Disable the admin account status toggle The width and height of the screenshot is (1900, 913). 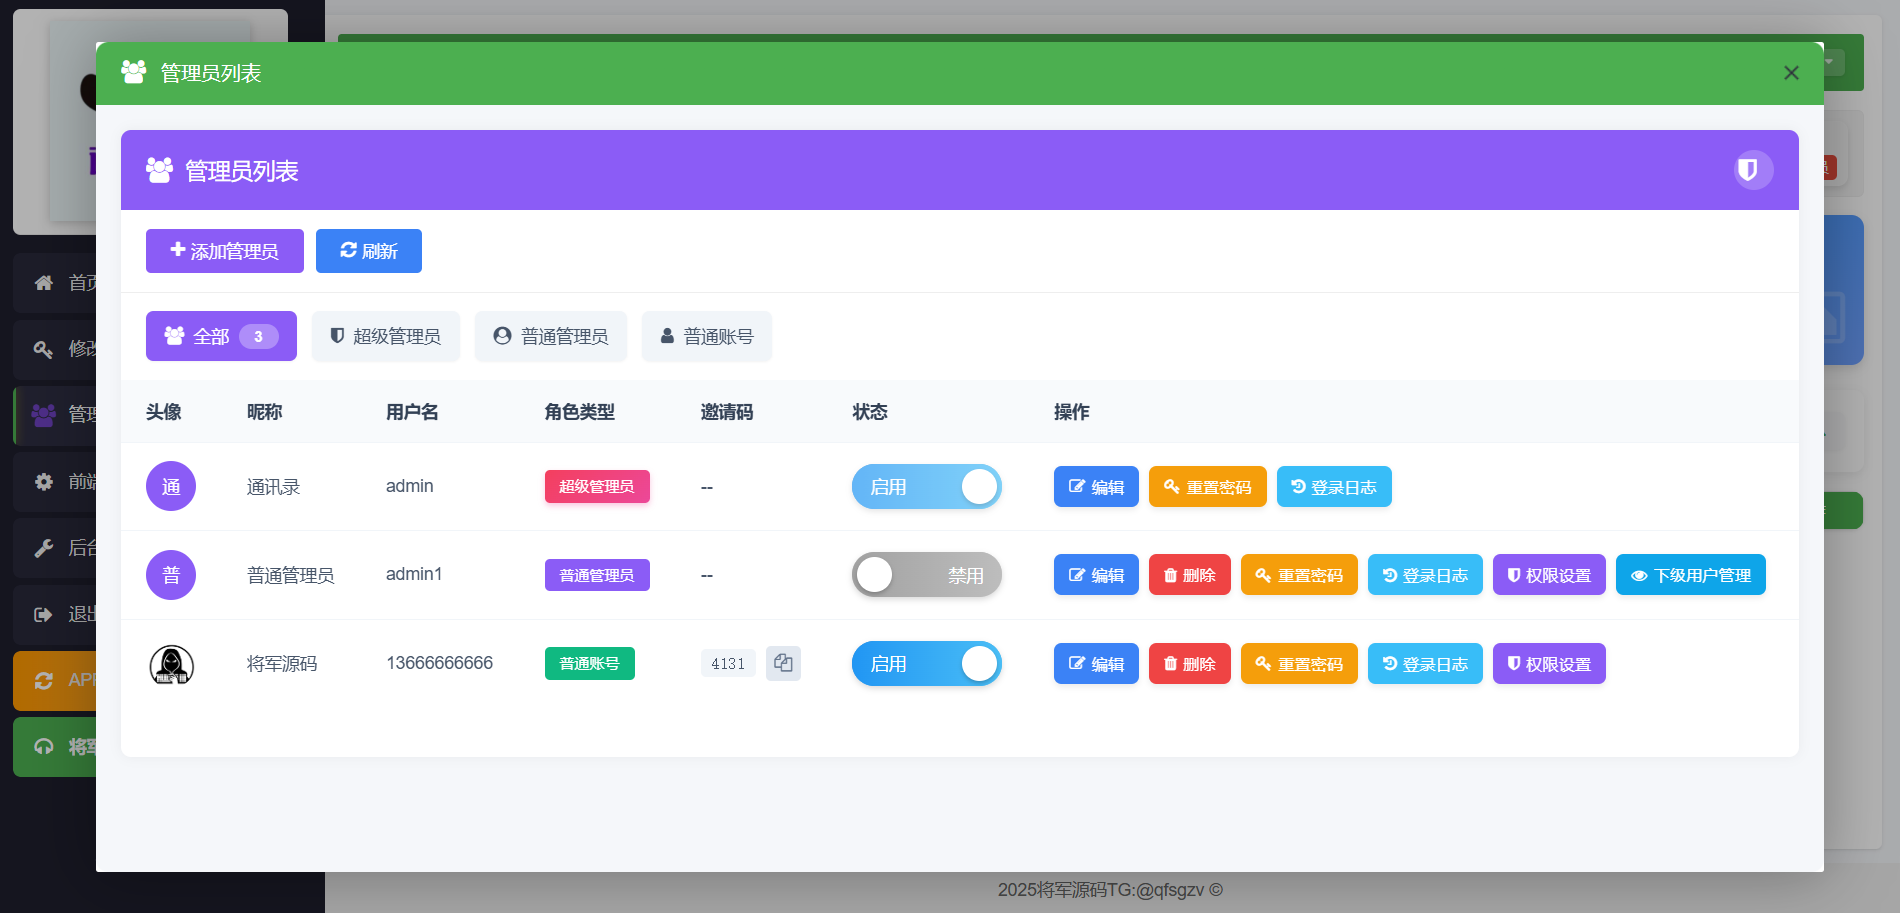click(926, 487)
